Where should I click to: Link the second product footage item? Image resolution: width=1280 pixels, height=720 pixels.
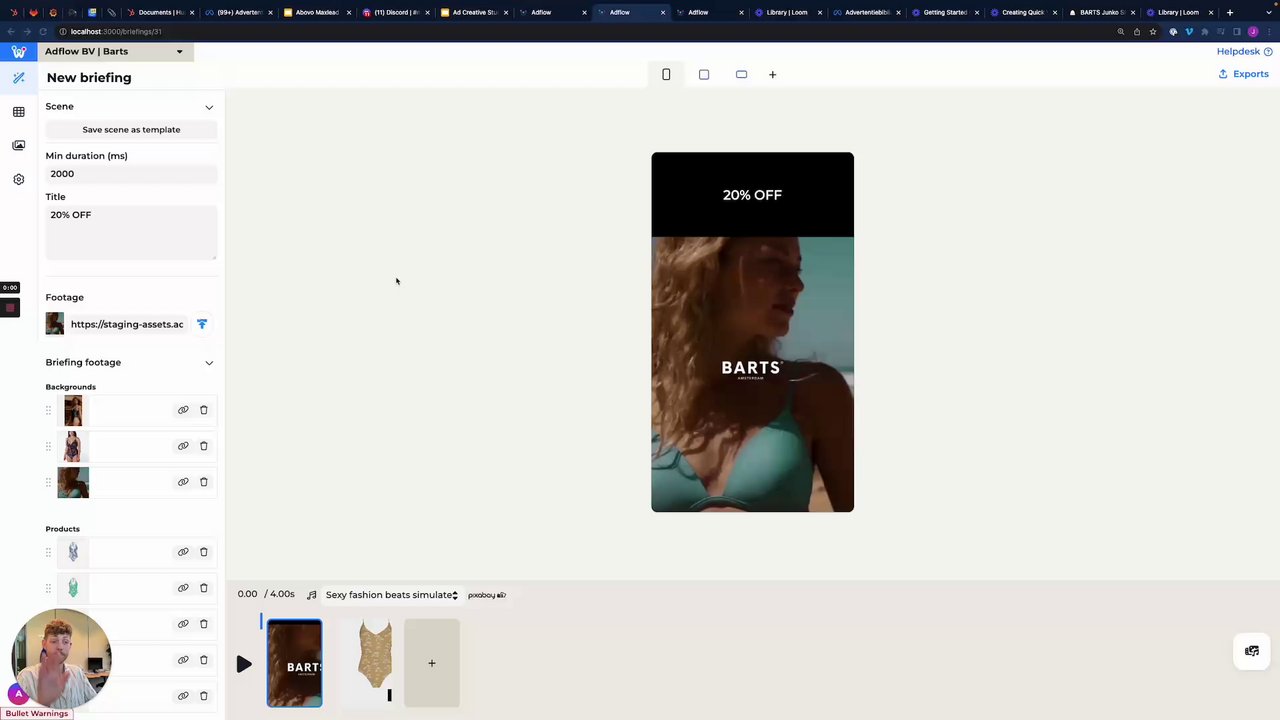[x=183, y=588]
